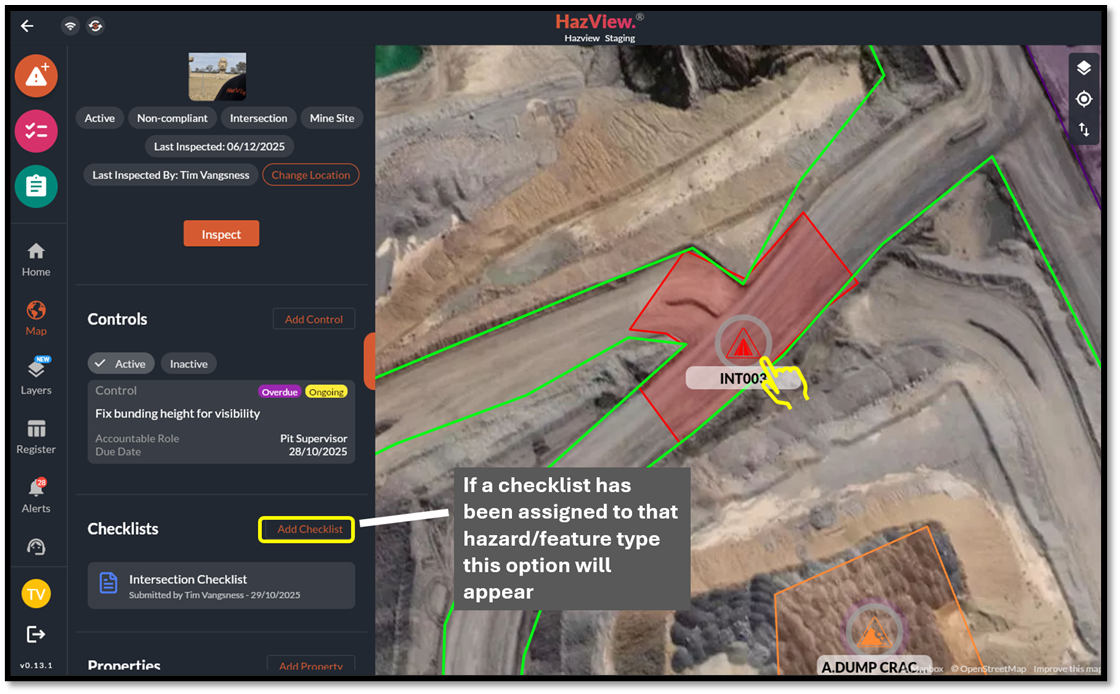The width and height of the screenshot is (1120, 694).
Task: Open the Intersection Checklist entry
Action: pyautogui.click(x=221, y=586)
